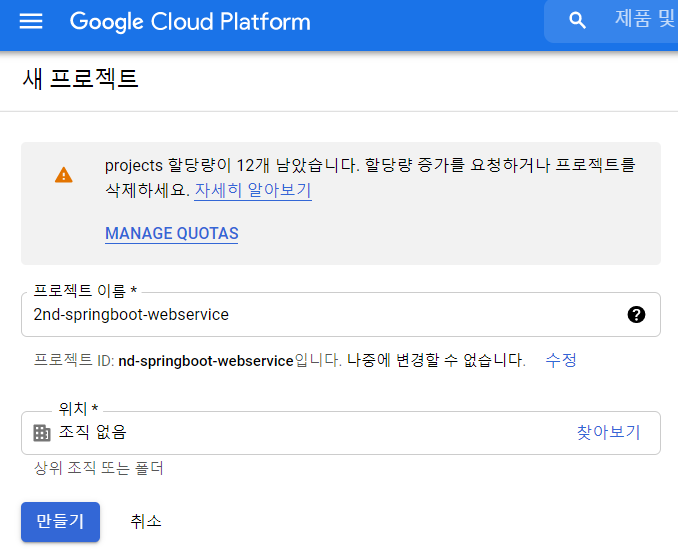Click the organization building icon
Screen dimensions: 678x554
[x=42, y=433]
